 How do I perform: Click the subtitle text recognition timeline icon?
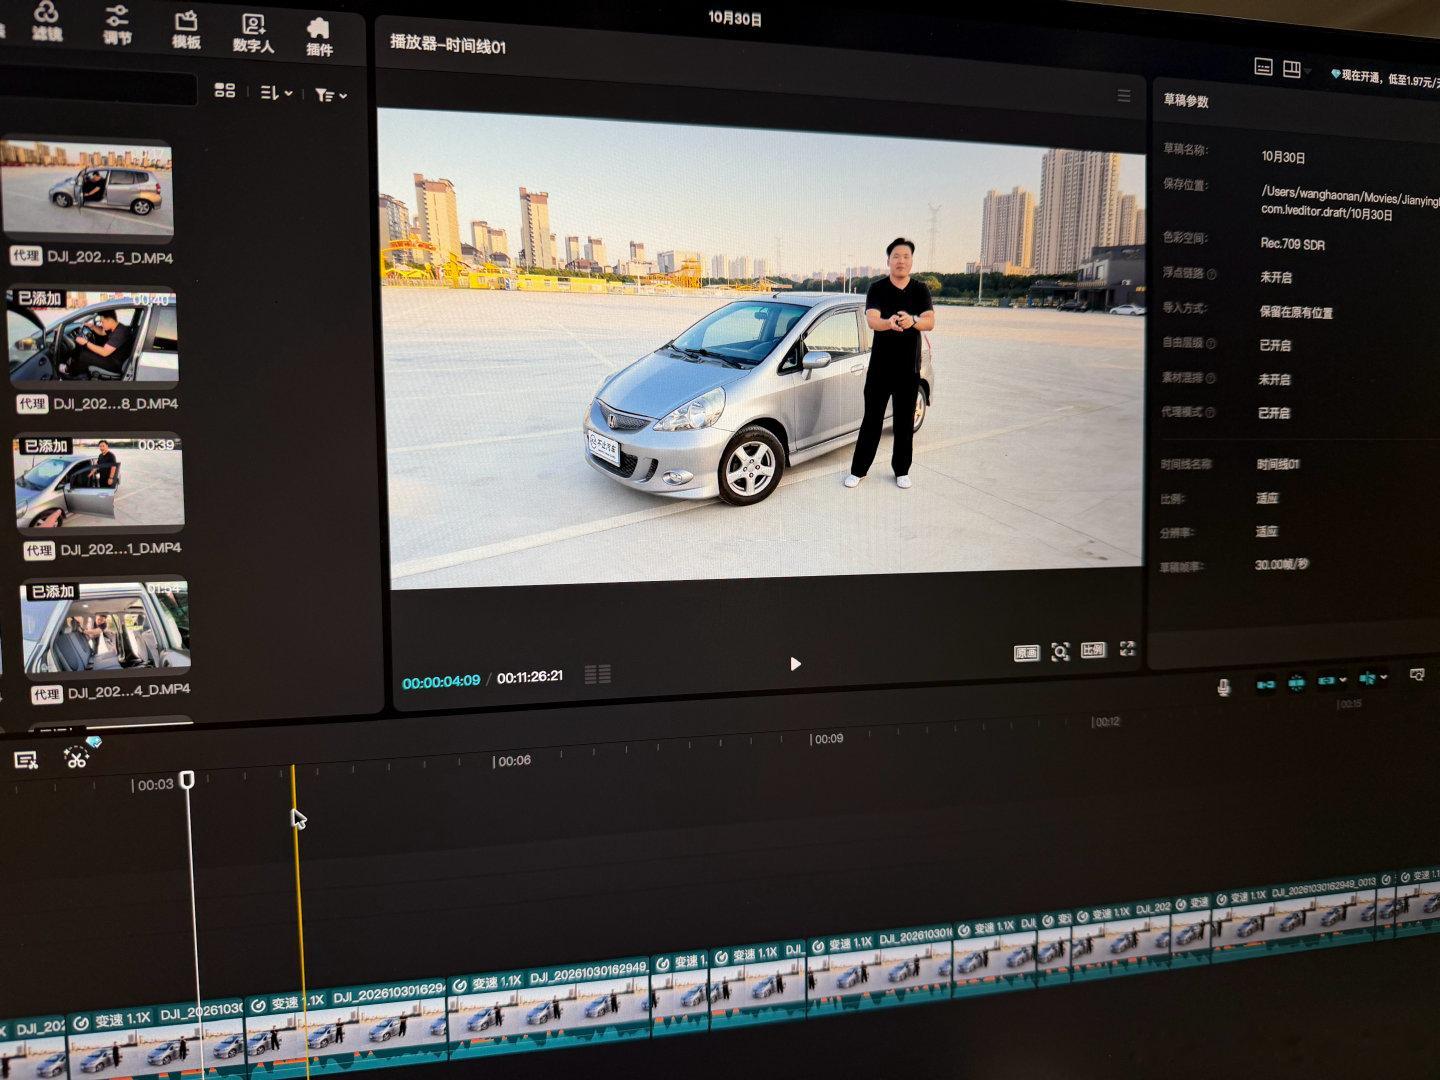point(25,761)
